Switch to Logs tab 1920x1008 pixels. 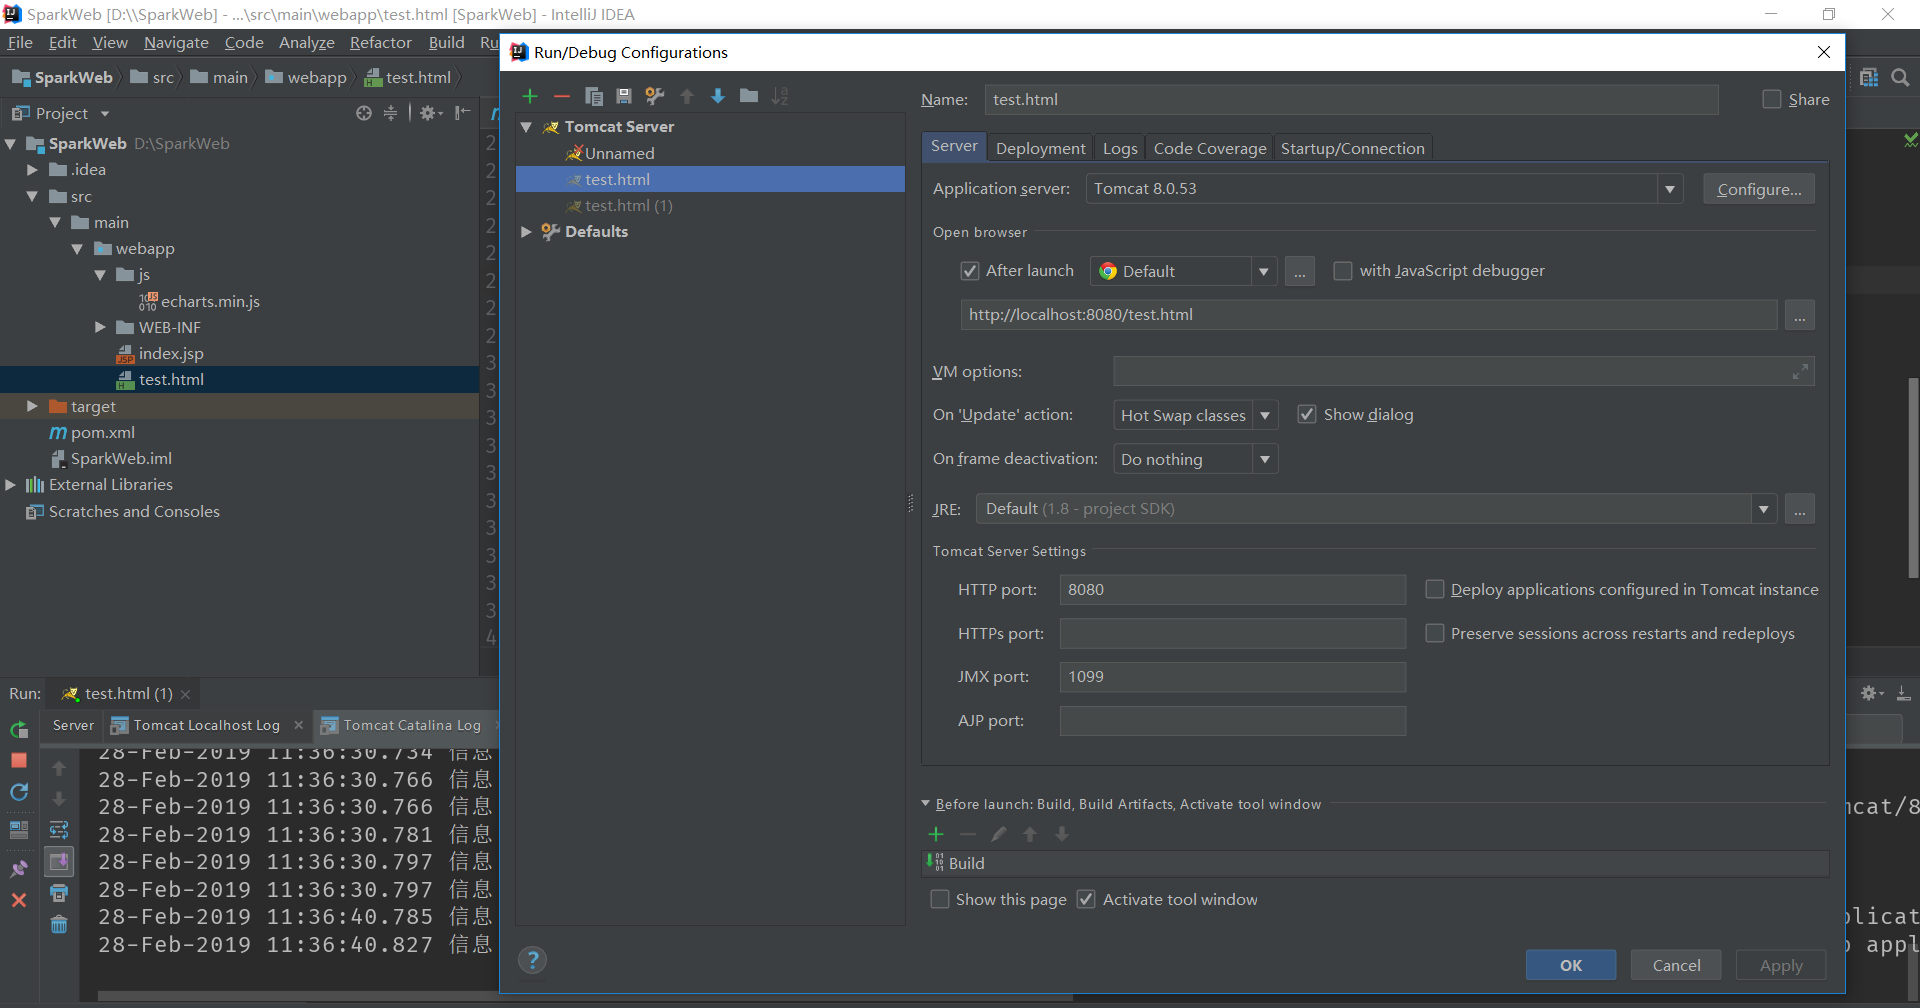(1120, 148)
